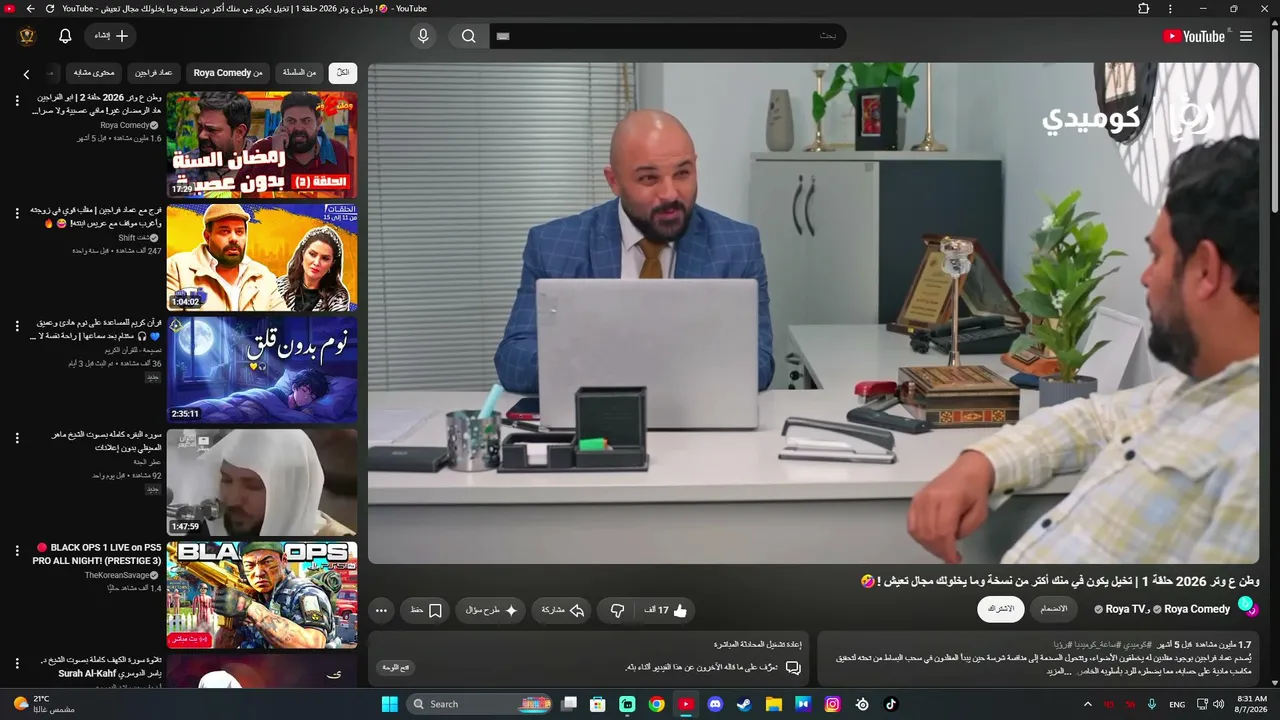This screenshot has height=720, width=1280.
Task: Open the weather widget showing 21°C
Action: click(45, 704)
